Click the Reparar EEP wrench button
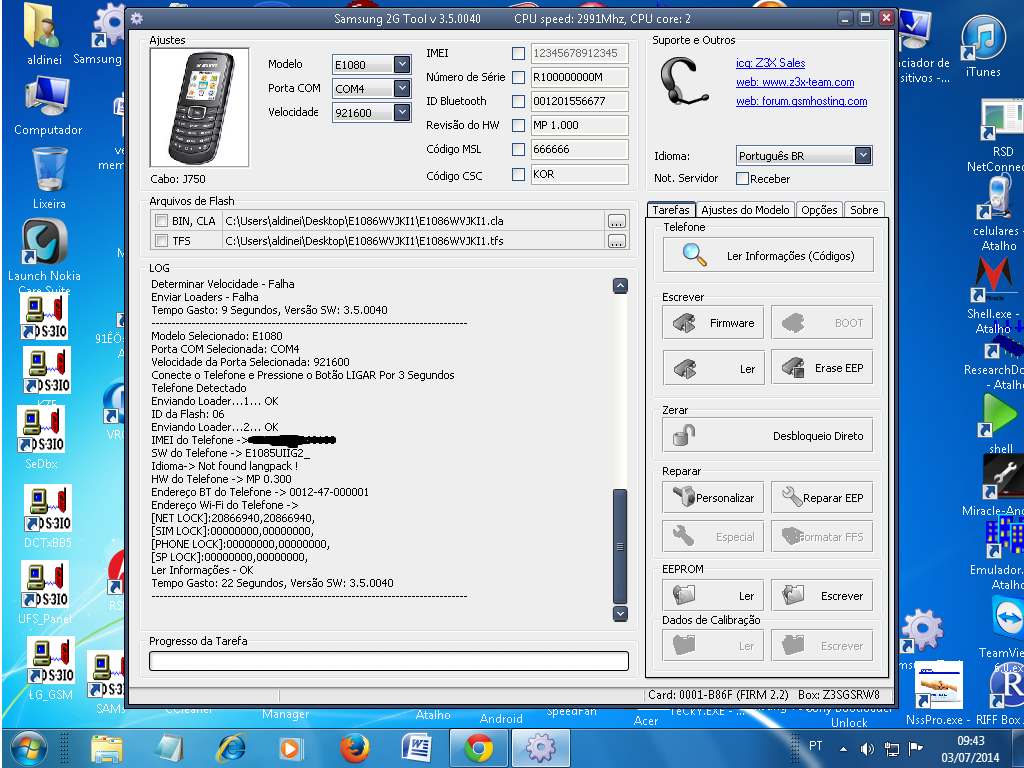This screenshot has width=1024, height=768. pyautogui.click(x=822, y=498)
